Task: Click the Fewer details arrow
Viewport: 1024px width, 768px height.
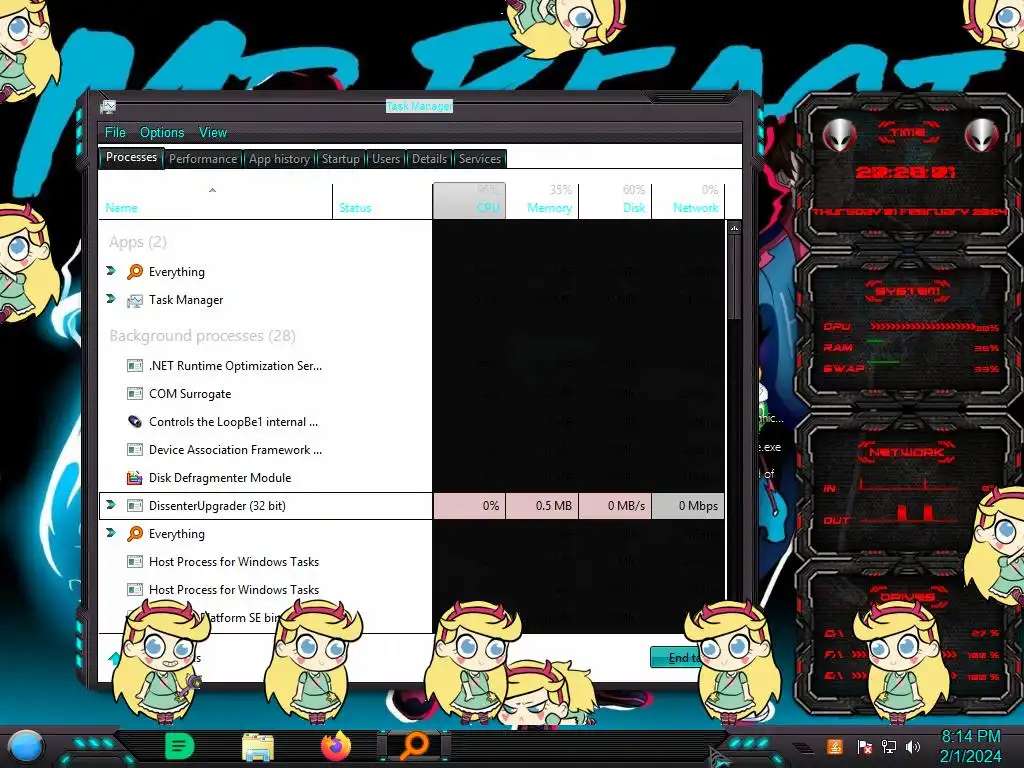Action: coord(115,658)
